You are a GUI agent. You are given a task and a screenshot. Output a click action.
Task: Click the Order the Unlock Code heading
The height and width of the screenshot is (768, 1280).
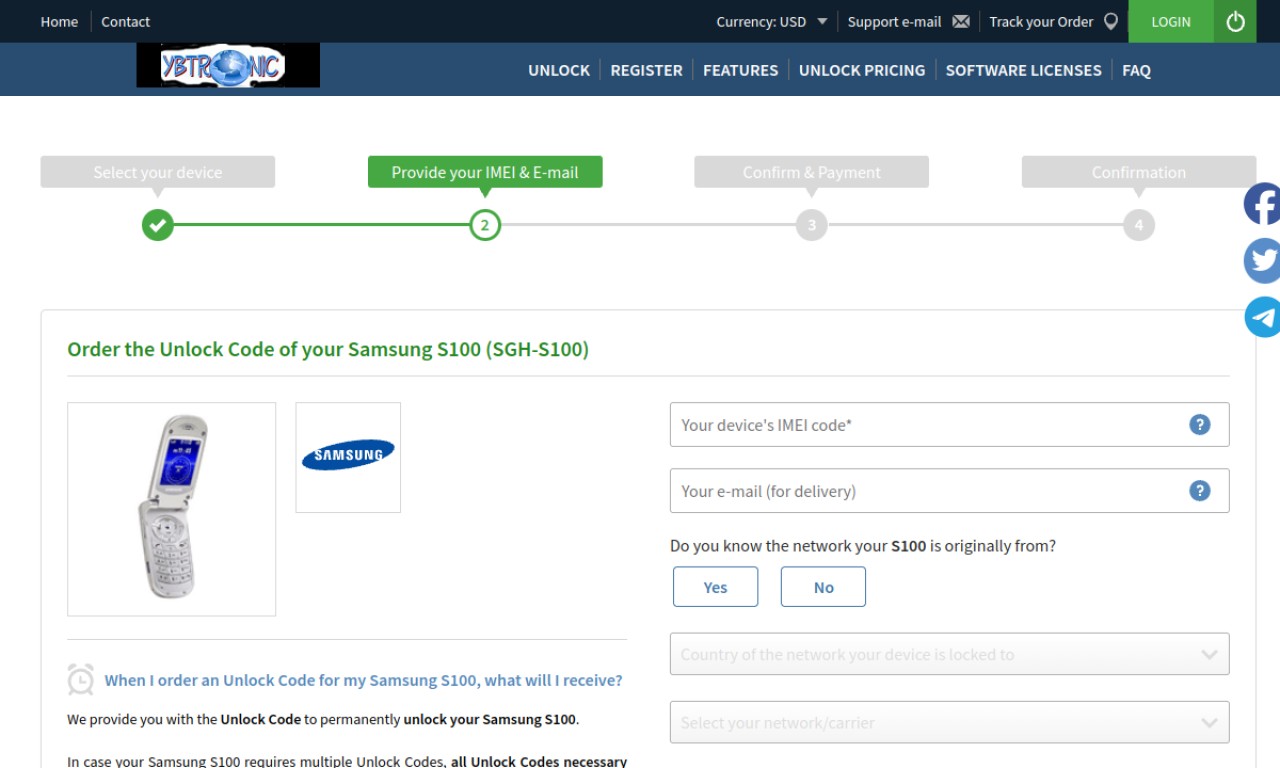[328, 349]
